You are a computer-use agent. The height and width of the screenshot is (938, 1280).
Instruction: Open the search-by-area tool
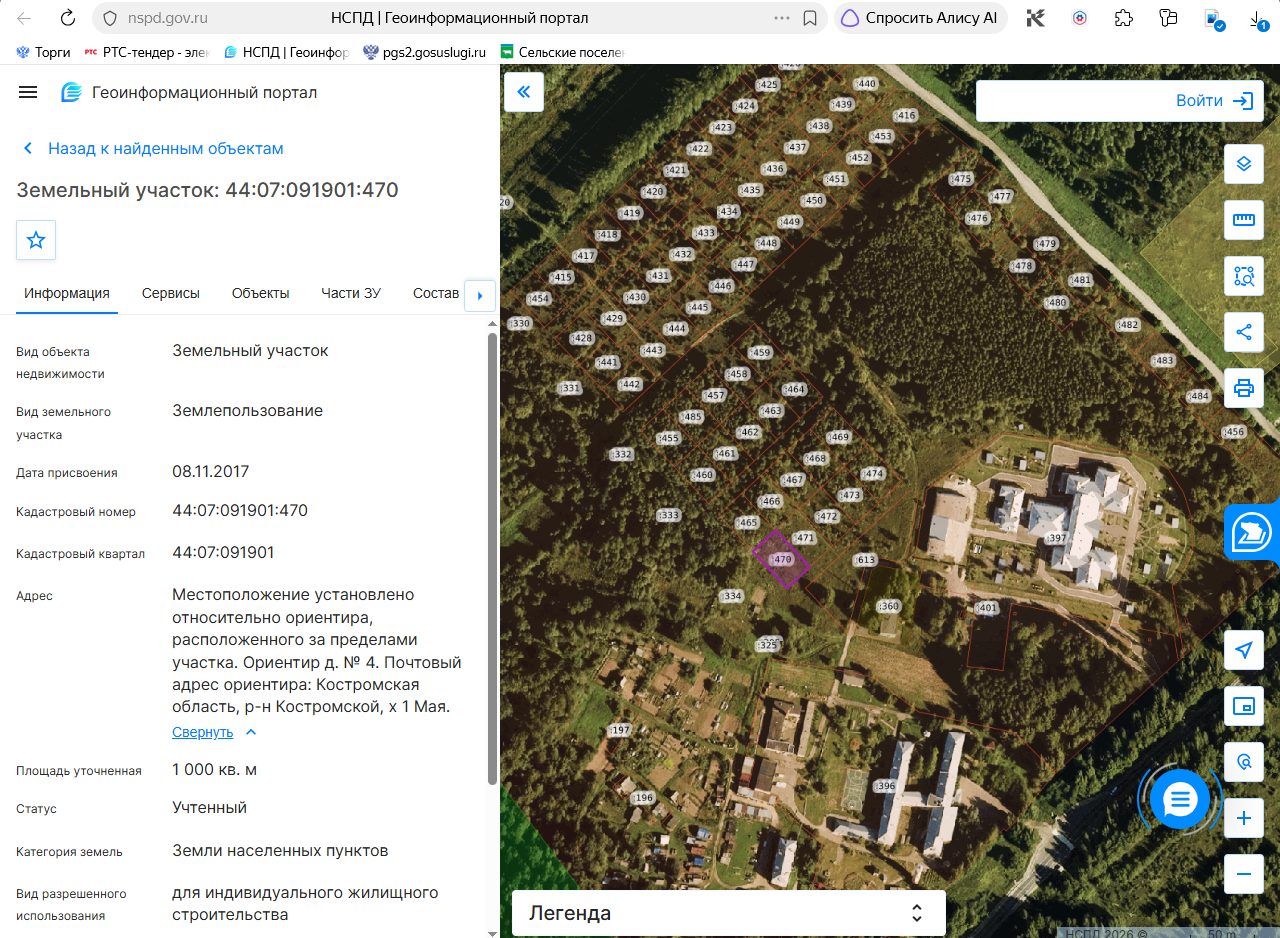tap(1244, 276)
